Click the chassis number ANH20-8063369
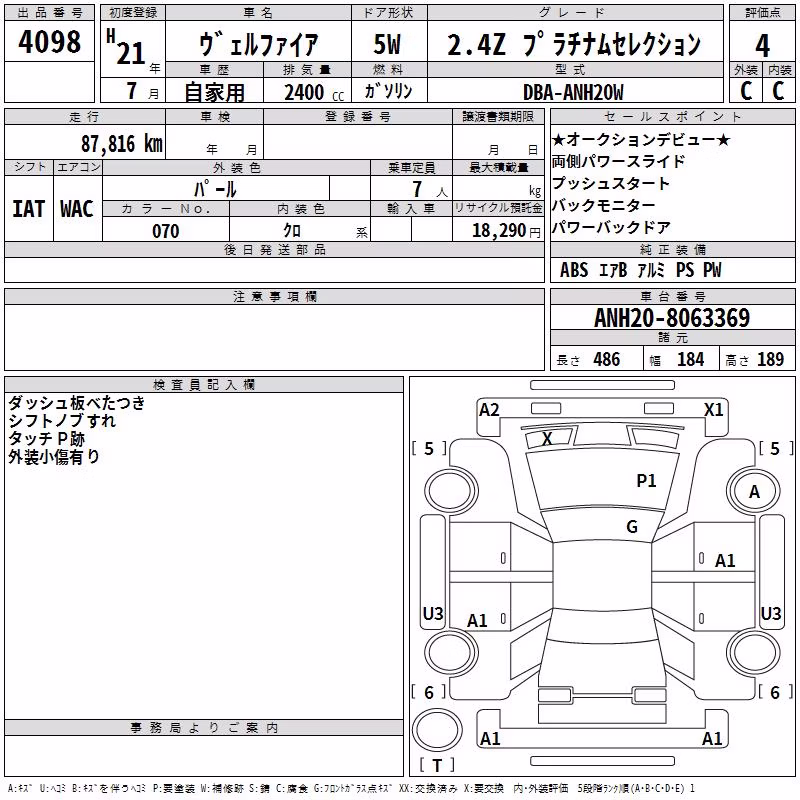800x800 pixels. click(x=672, y=318)
